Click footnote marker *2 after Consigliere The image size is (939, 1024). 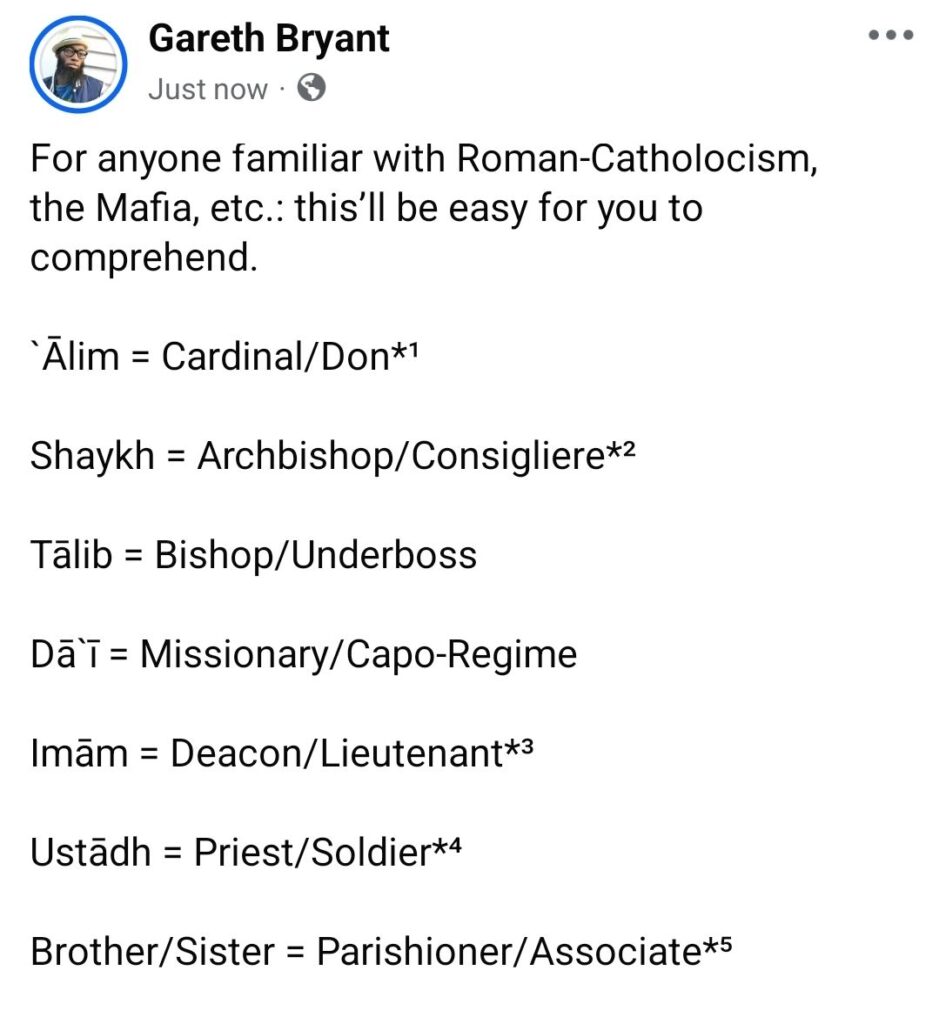click(x=621, y=452)
